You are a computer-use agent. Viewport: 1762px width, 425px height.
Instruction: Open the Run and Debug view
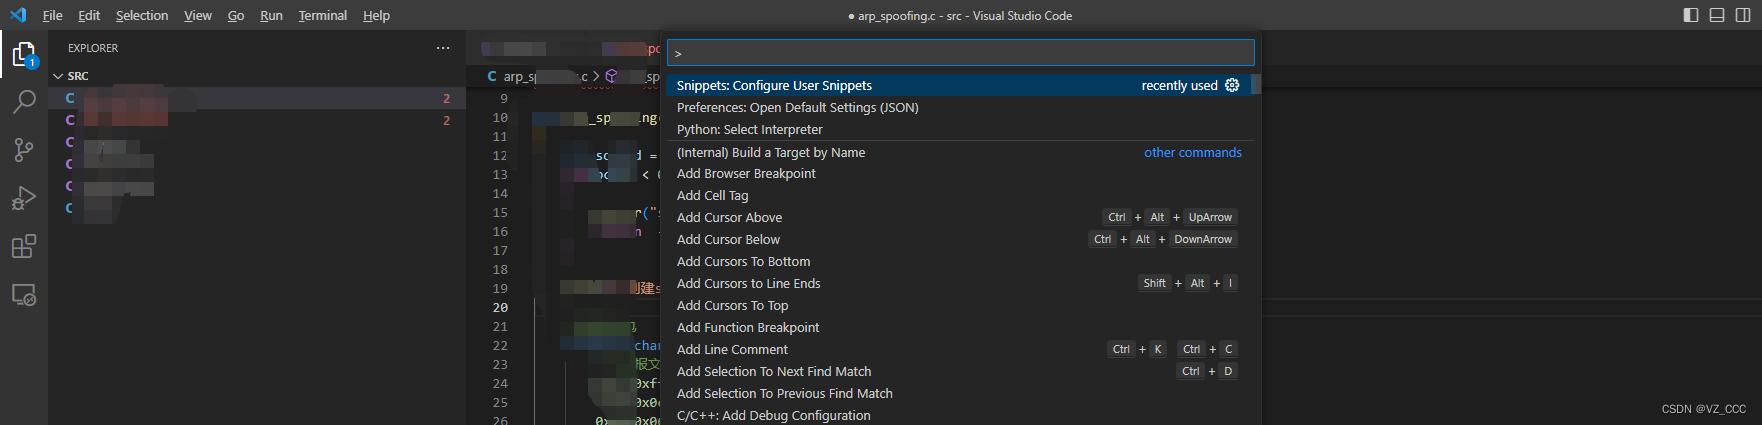pos(23,198)
